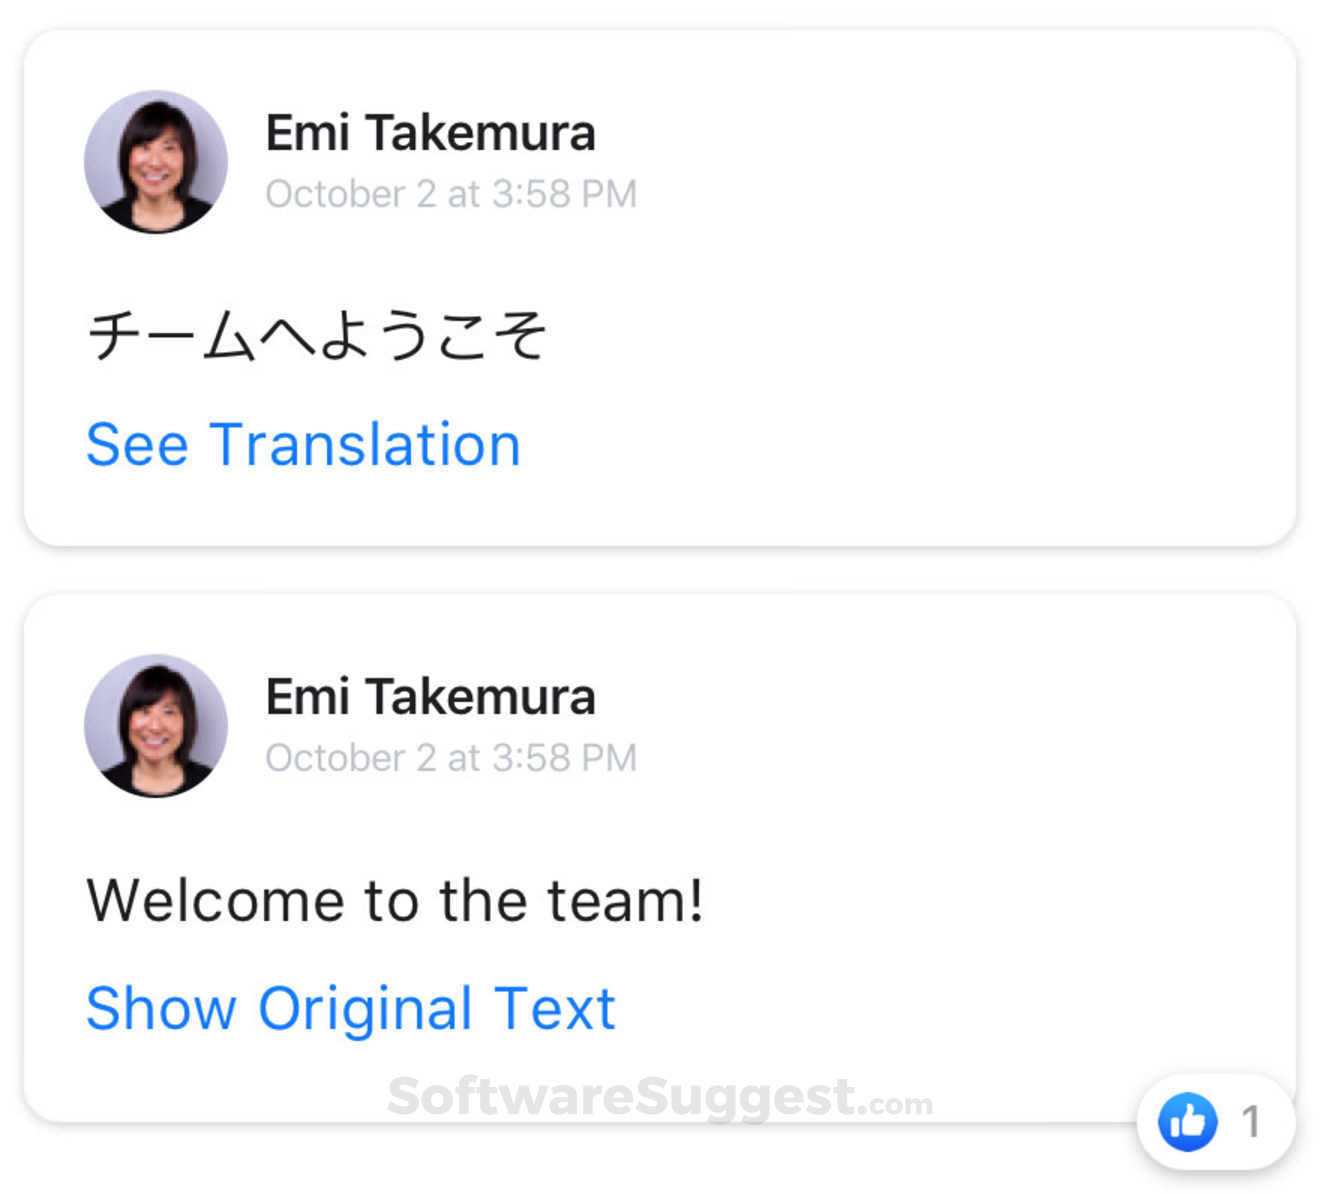1320x1194 pixels.
Task: Click timestamp on the Japanese post
Action: (x=450, y=194)
